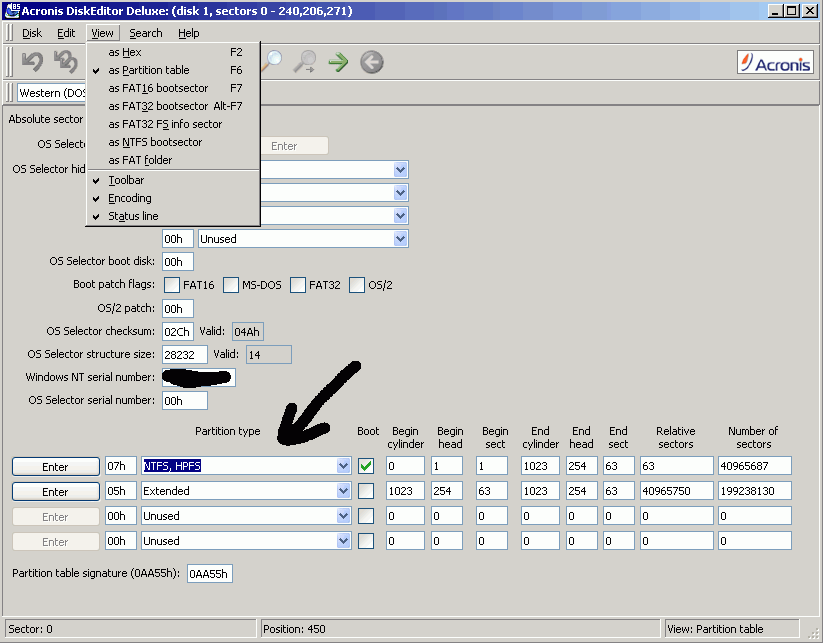Click Enter button for the NTFS, HPFS partition
823x643 pixels.
(x=55, y=467)
